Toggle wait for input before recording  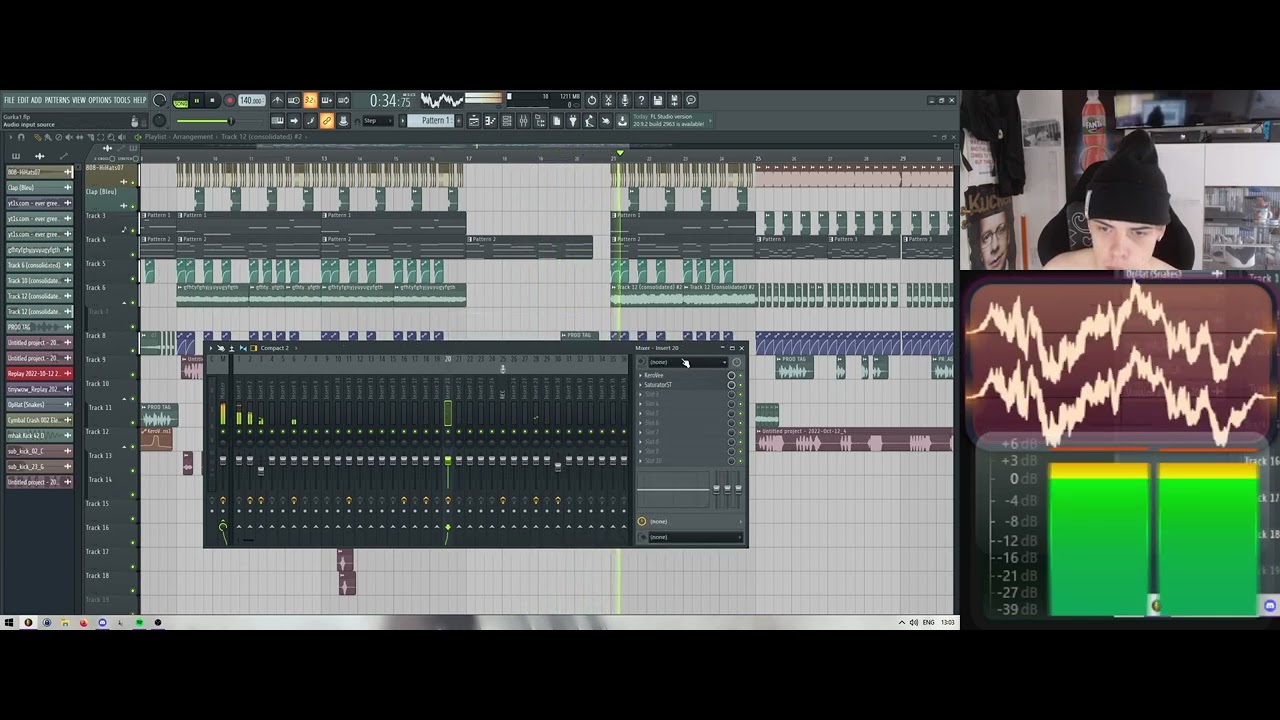click(294, 100)
